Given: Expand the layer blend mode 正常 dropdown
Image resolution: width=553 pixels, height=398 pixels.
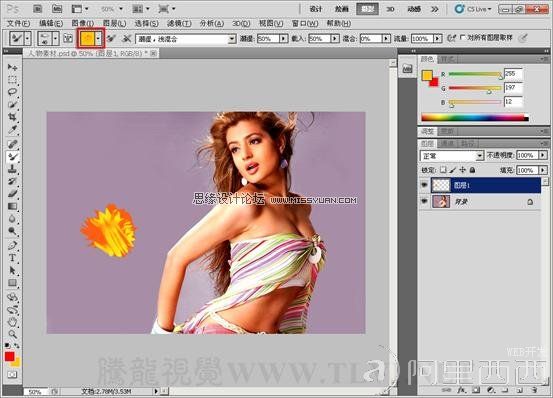Looking at the screenshot, I should tap(451, 155).
